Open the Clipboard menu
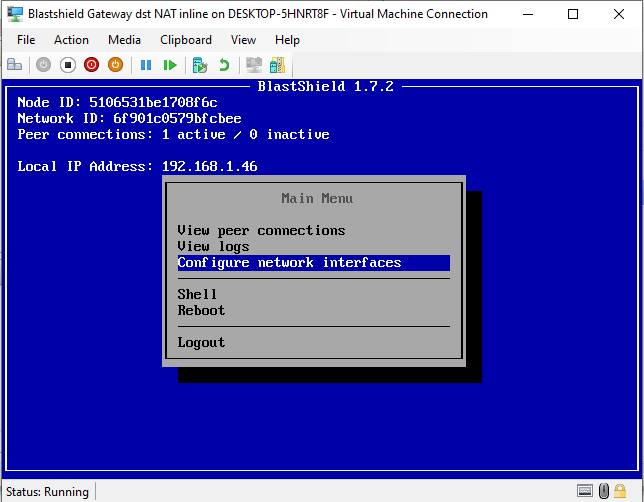The image size is (644, 502). [186, 40]
